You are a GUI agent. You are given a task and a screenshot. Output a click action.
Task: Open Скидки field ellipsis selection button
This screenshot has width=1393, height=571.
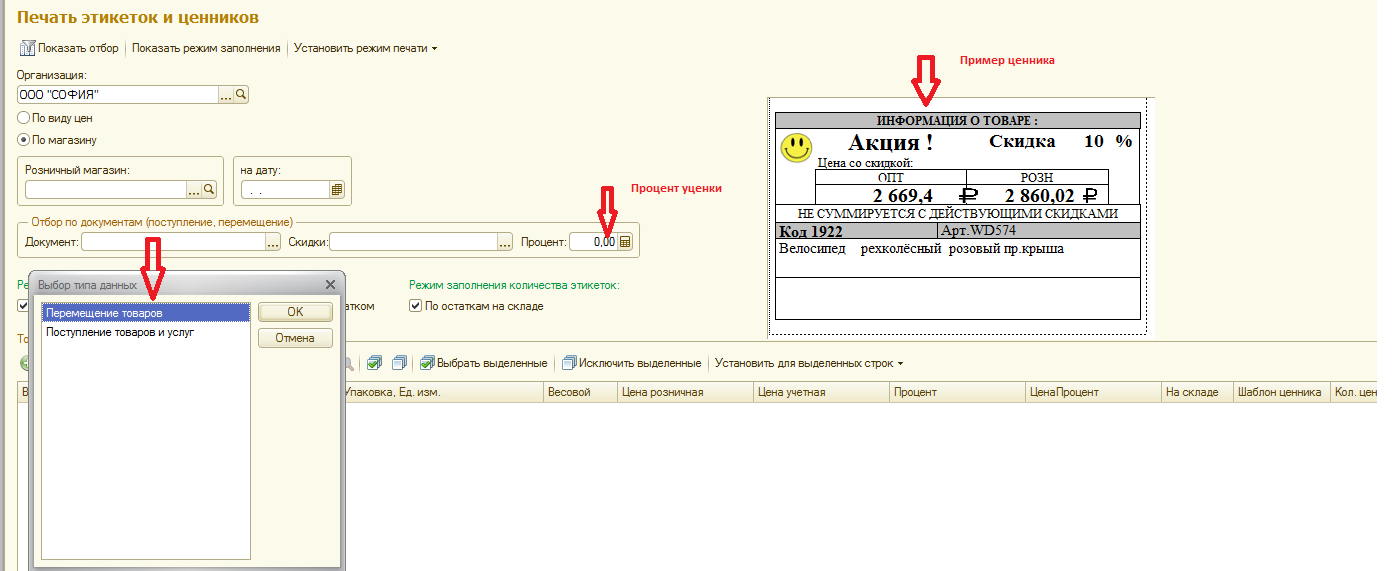[x=506, y=241]
